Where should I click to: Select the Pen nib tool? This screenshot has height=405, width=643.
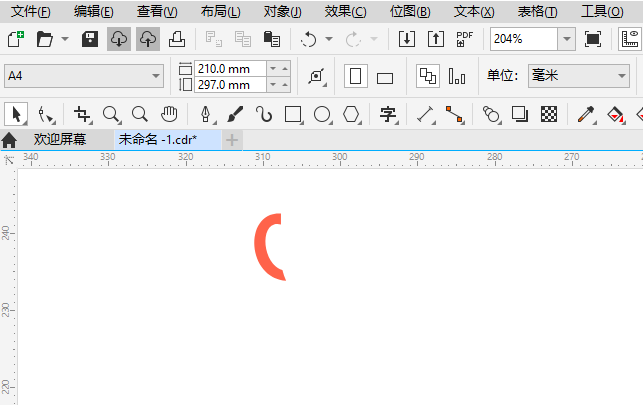tap(206, 114)
